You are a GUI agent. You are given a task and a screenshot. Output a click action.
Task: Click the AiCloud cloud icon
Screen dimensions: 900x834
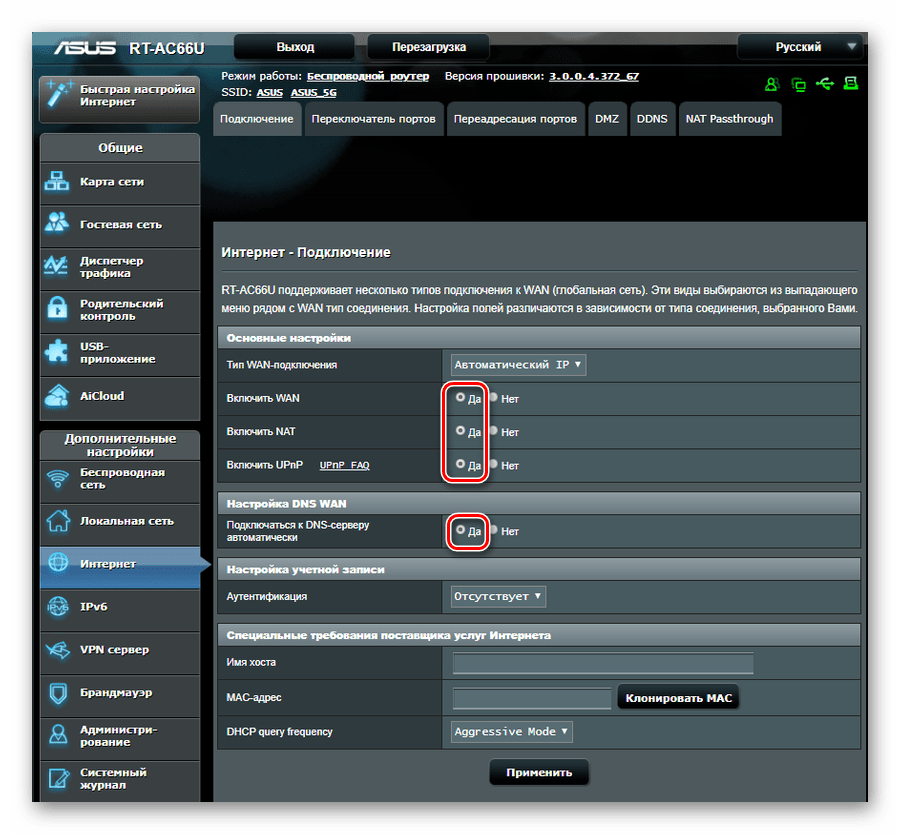57,395
